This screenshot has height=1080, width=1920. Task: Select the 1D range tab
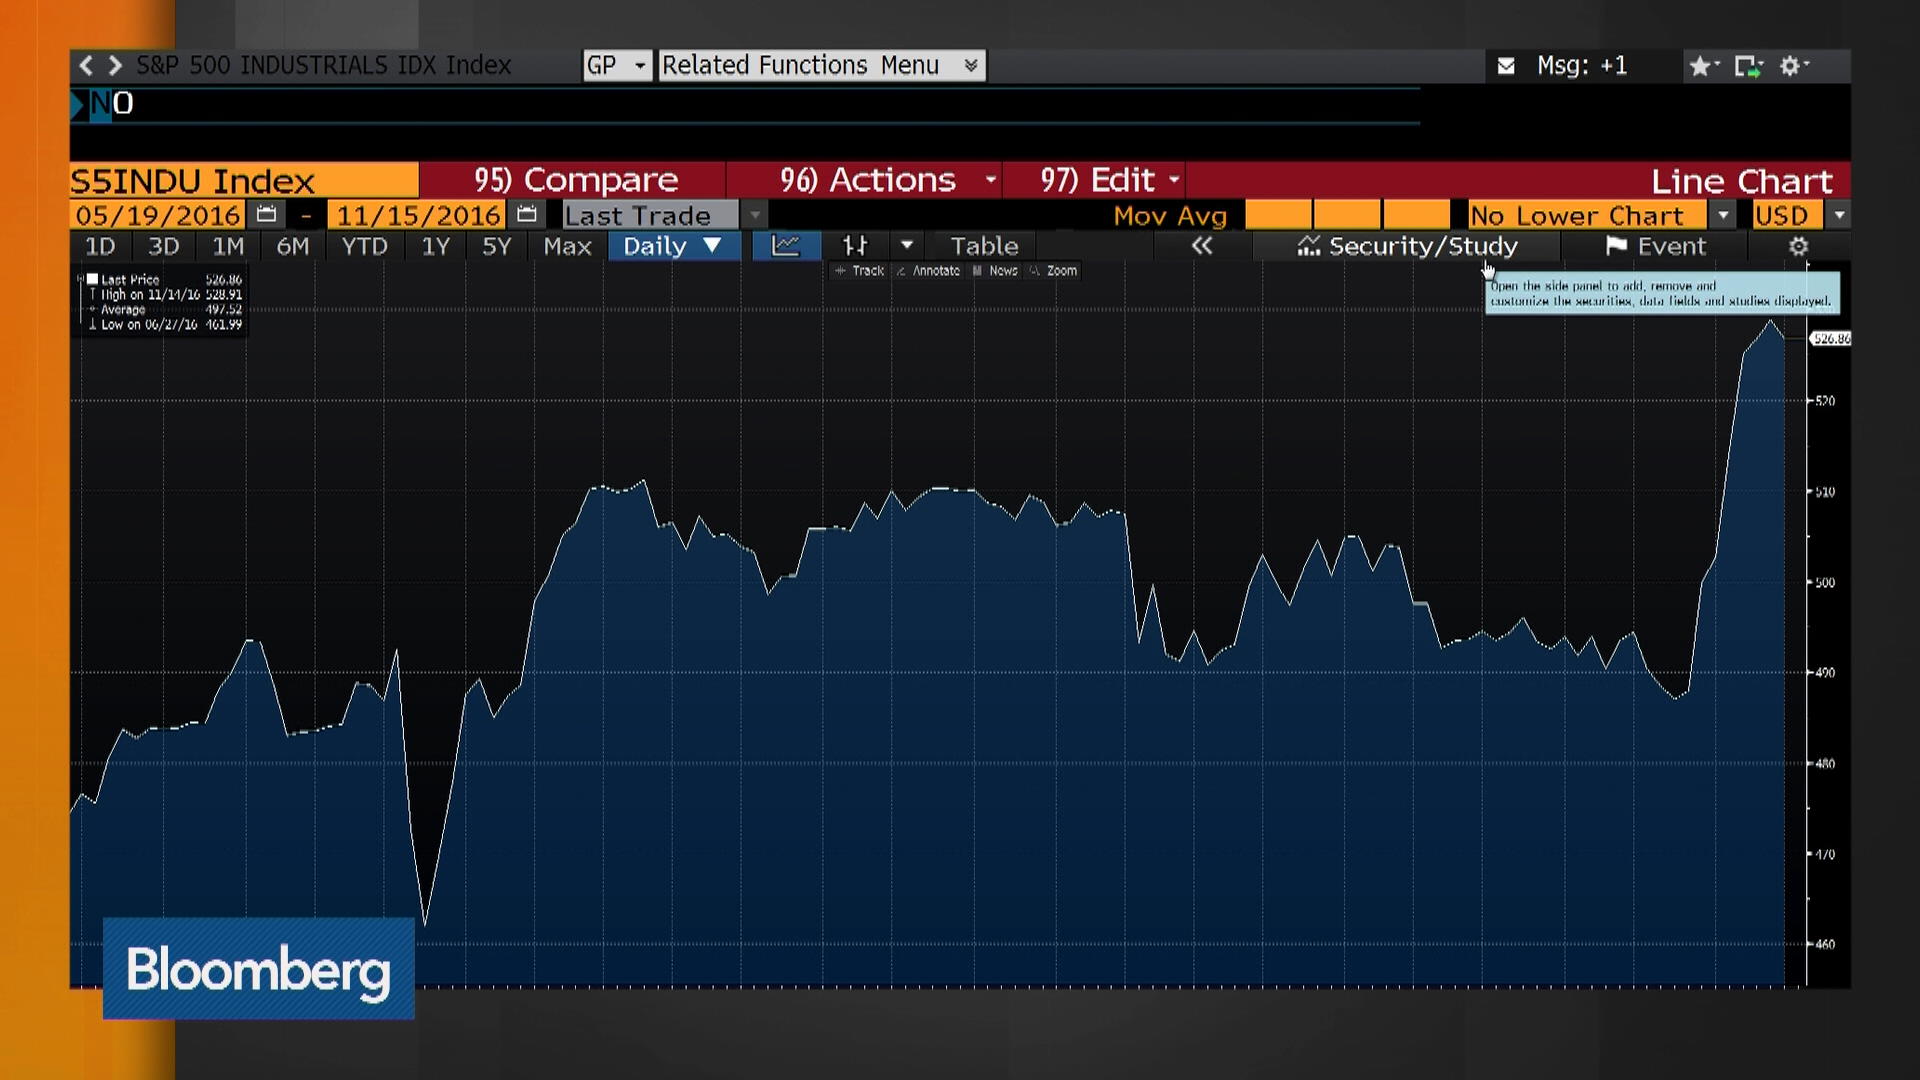(100, 246)
